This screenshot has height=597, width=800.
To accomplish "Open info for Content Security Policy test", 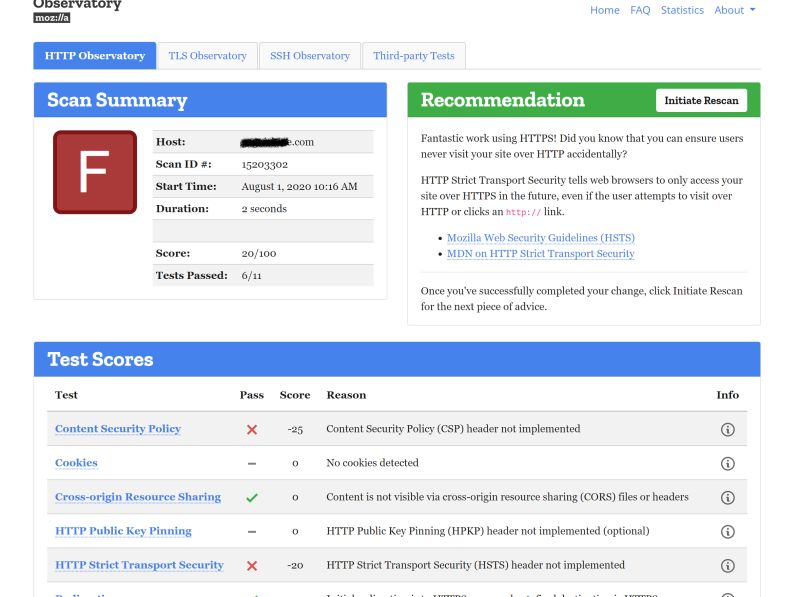I will (x=727, y=428).
